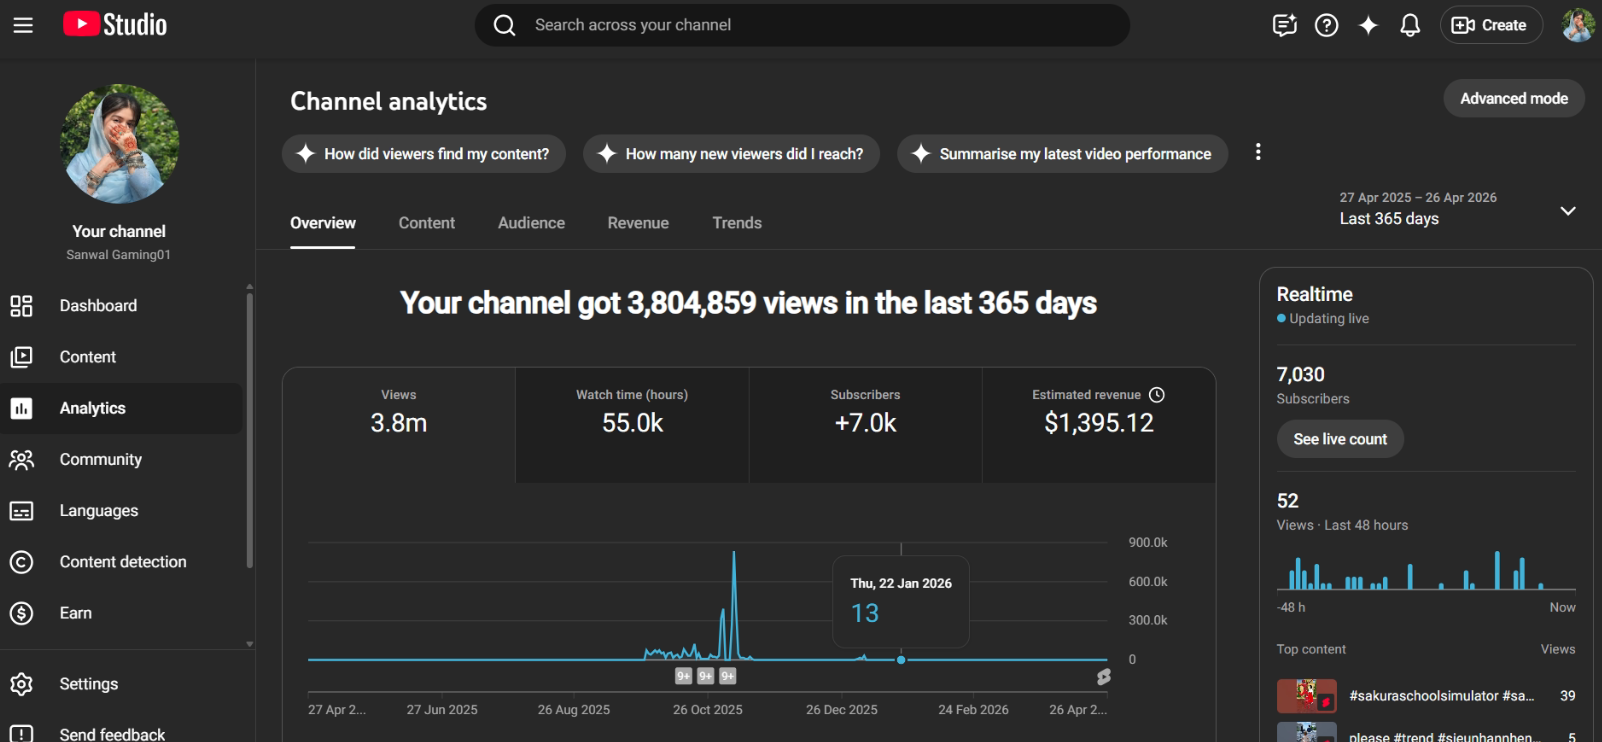Click 'How did viewers find my content?' suggestion
Image resolution: width=1602 pixels, height=742 pixels.
424,154
